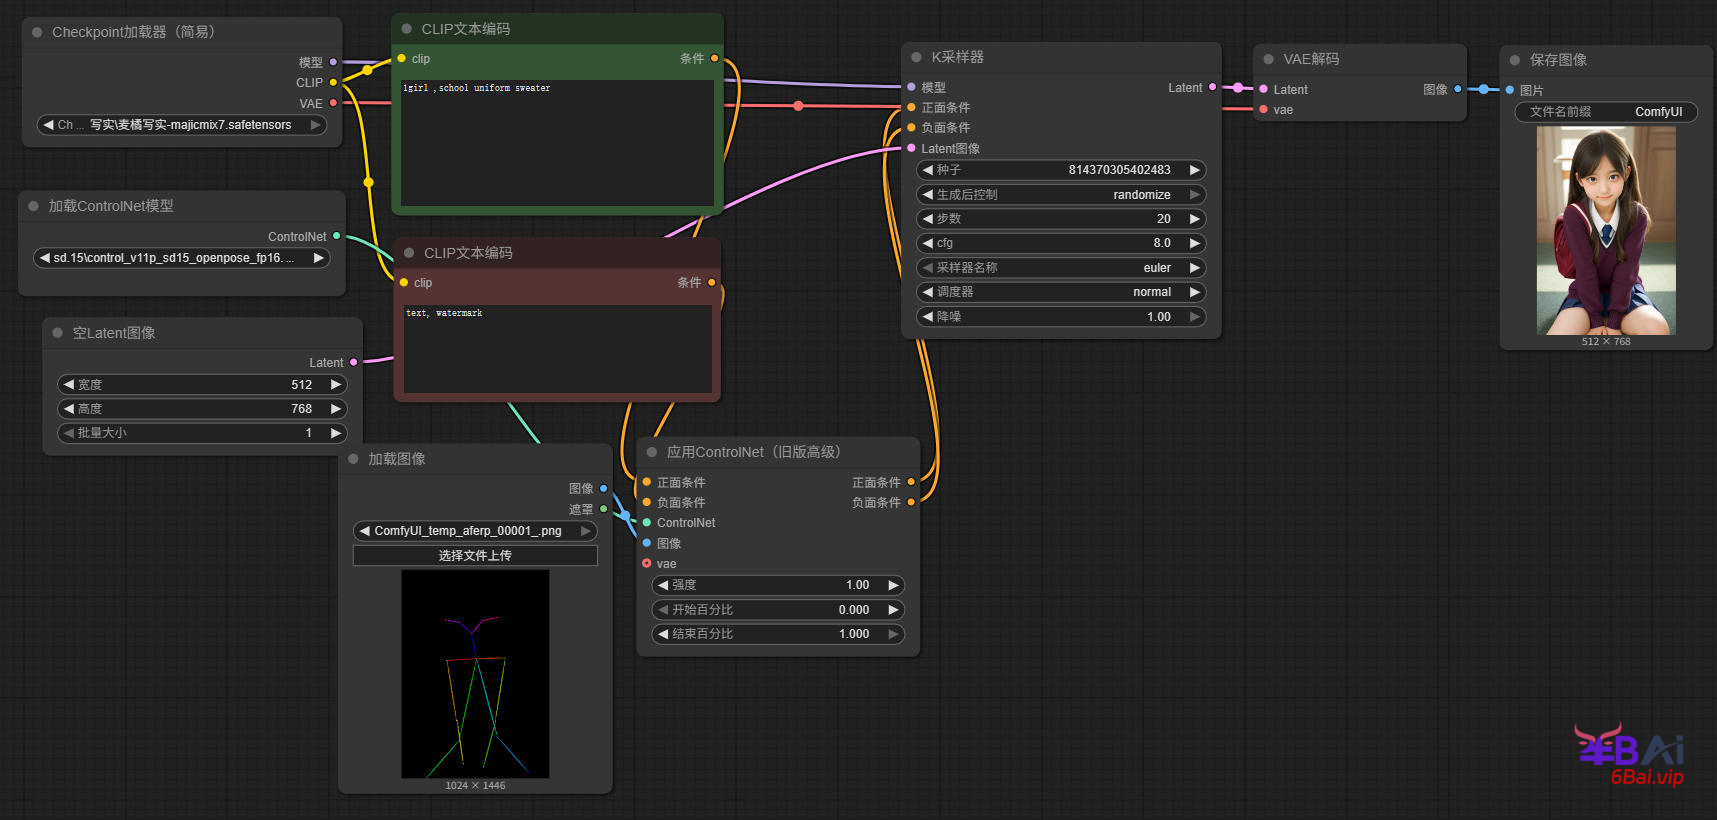The height and width of the screenshot is (820, 1717).
Task: Open the 调度器 normal dropdown
Action: (x=1060, y=292)
